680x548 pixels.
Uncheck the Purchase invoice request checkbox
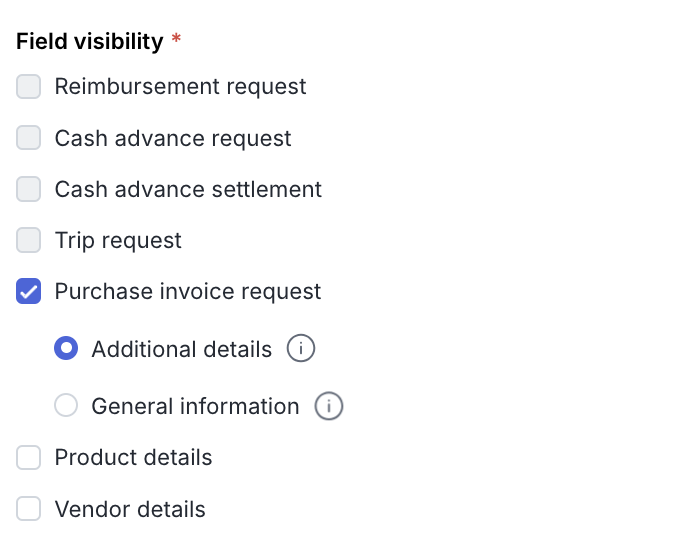click(x=29, y=291)
